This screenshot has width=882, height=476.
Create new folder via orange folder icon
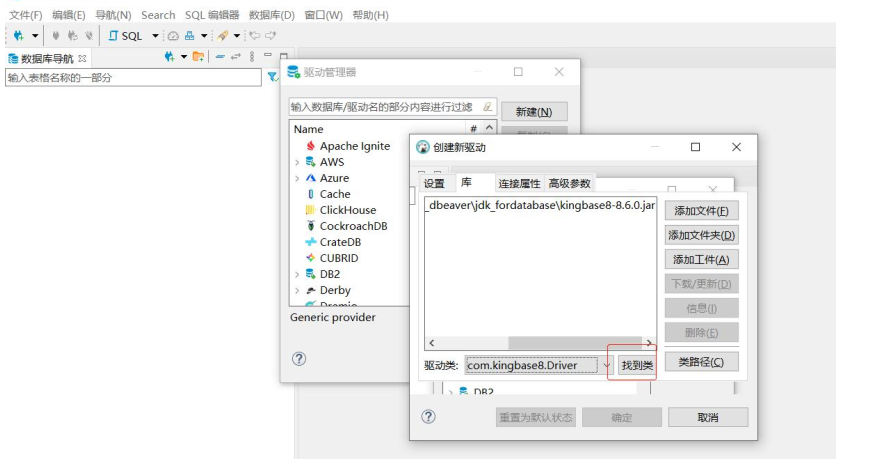[x=198, y=56]
